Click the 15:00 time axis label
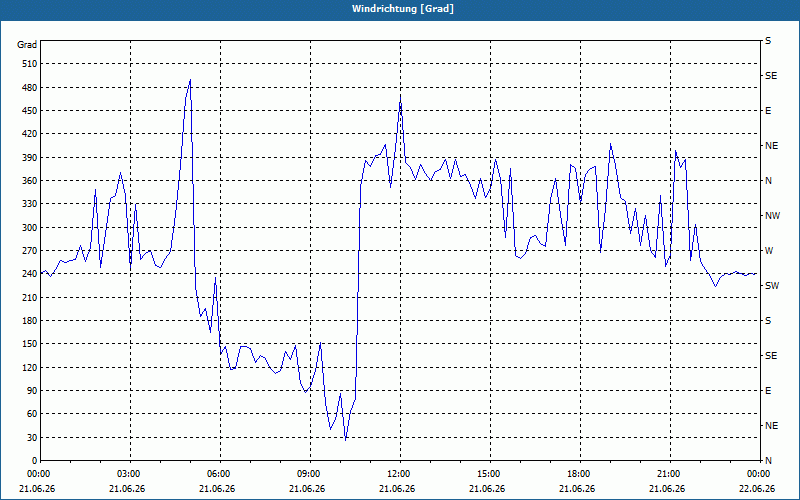 click(x=490, y=473)
